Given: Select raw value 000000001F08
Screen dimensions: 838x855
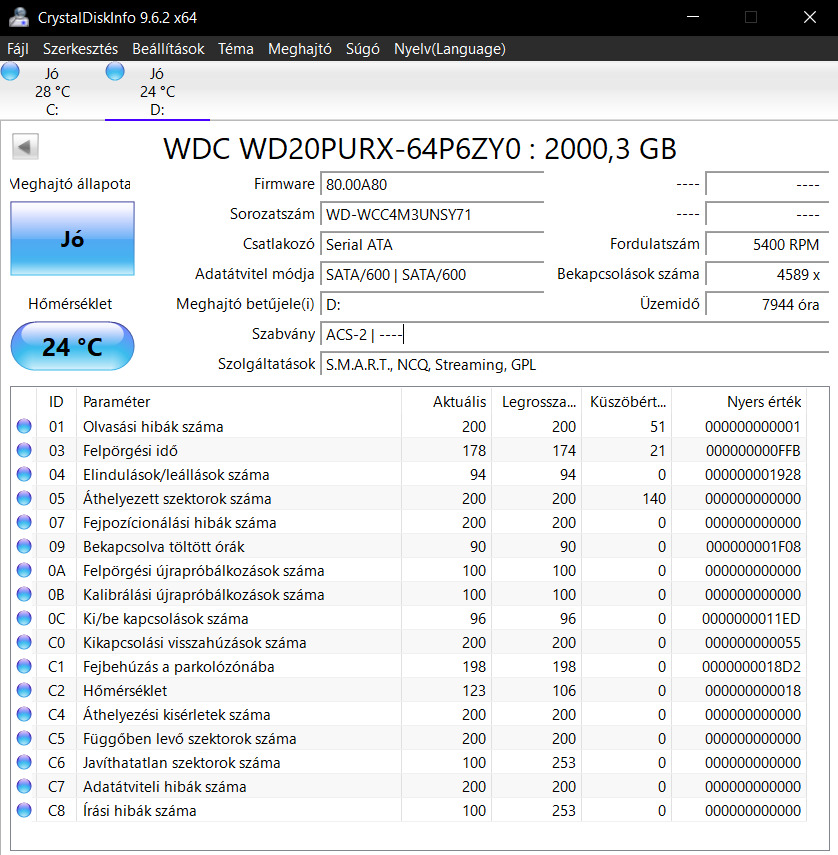Looking at the screenshot, I should point(753,546).
